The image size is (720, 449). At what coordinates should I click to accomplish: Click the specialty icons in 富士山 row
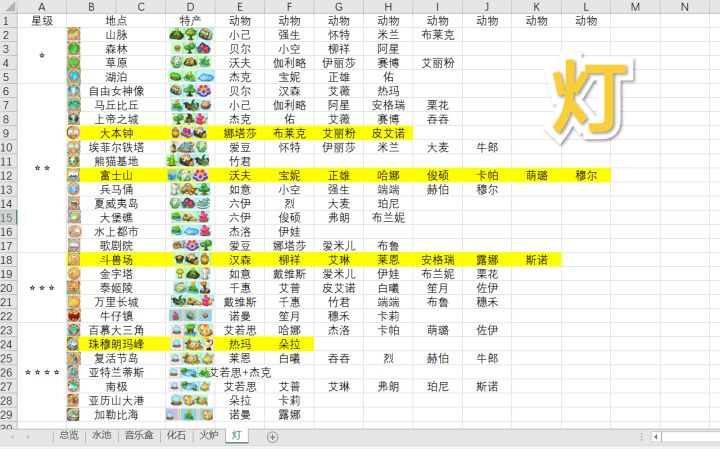point(188,175)
